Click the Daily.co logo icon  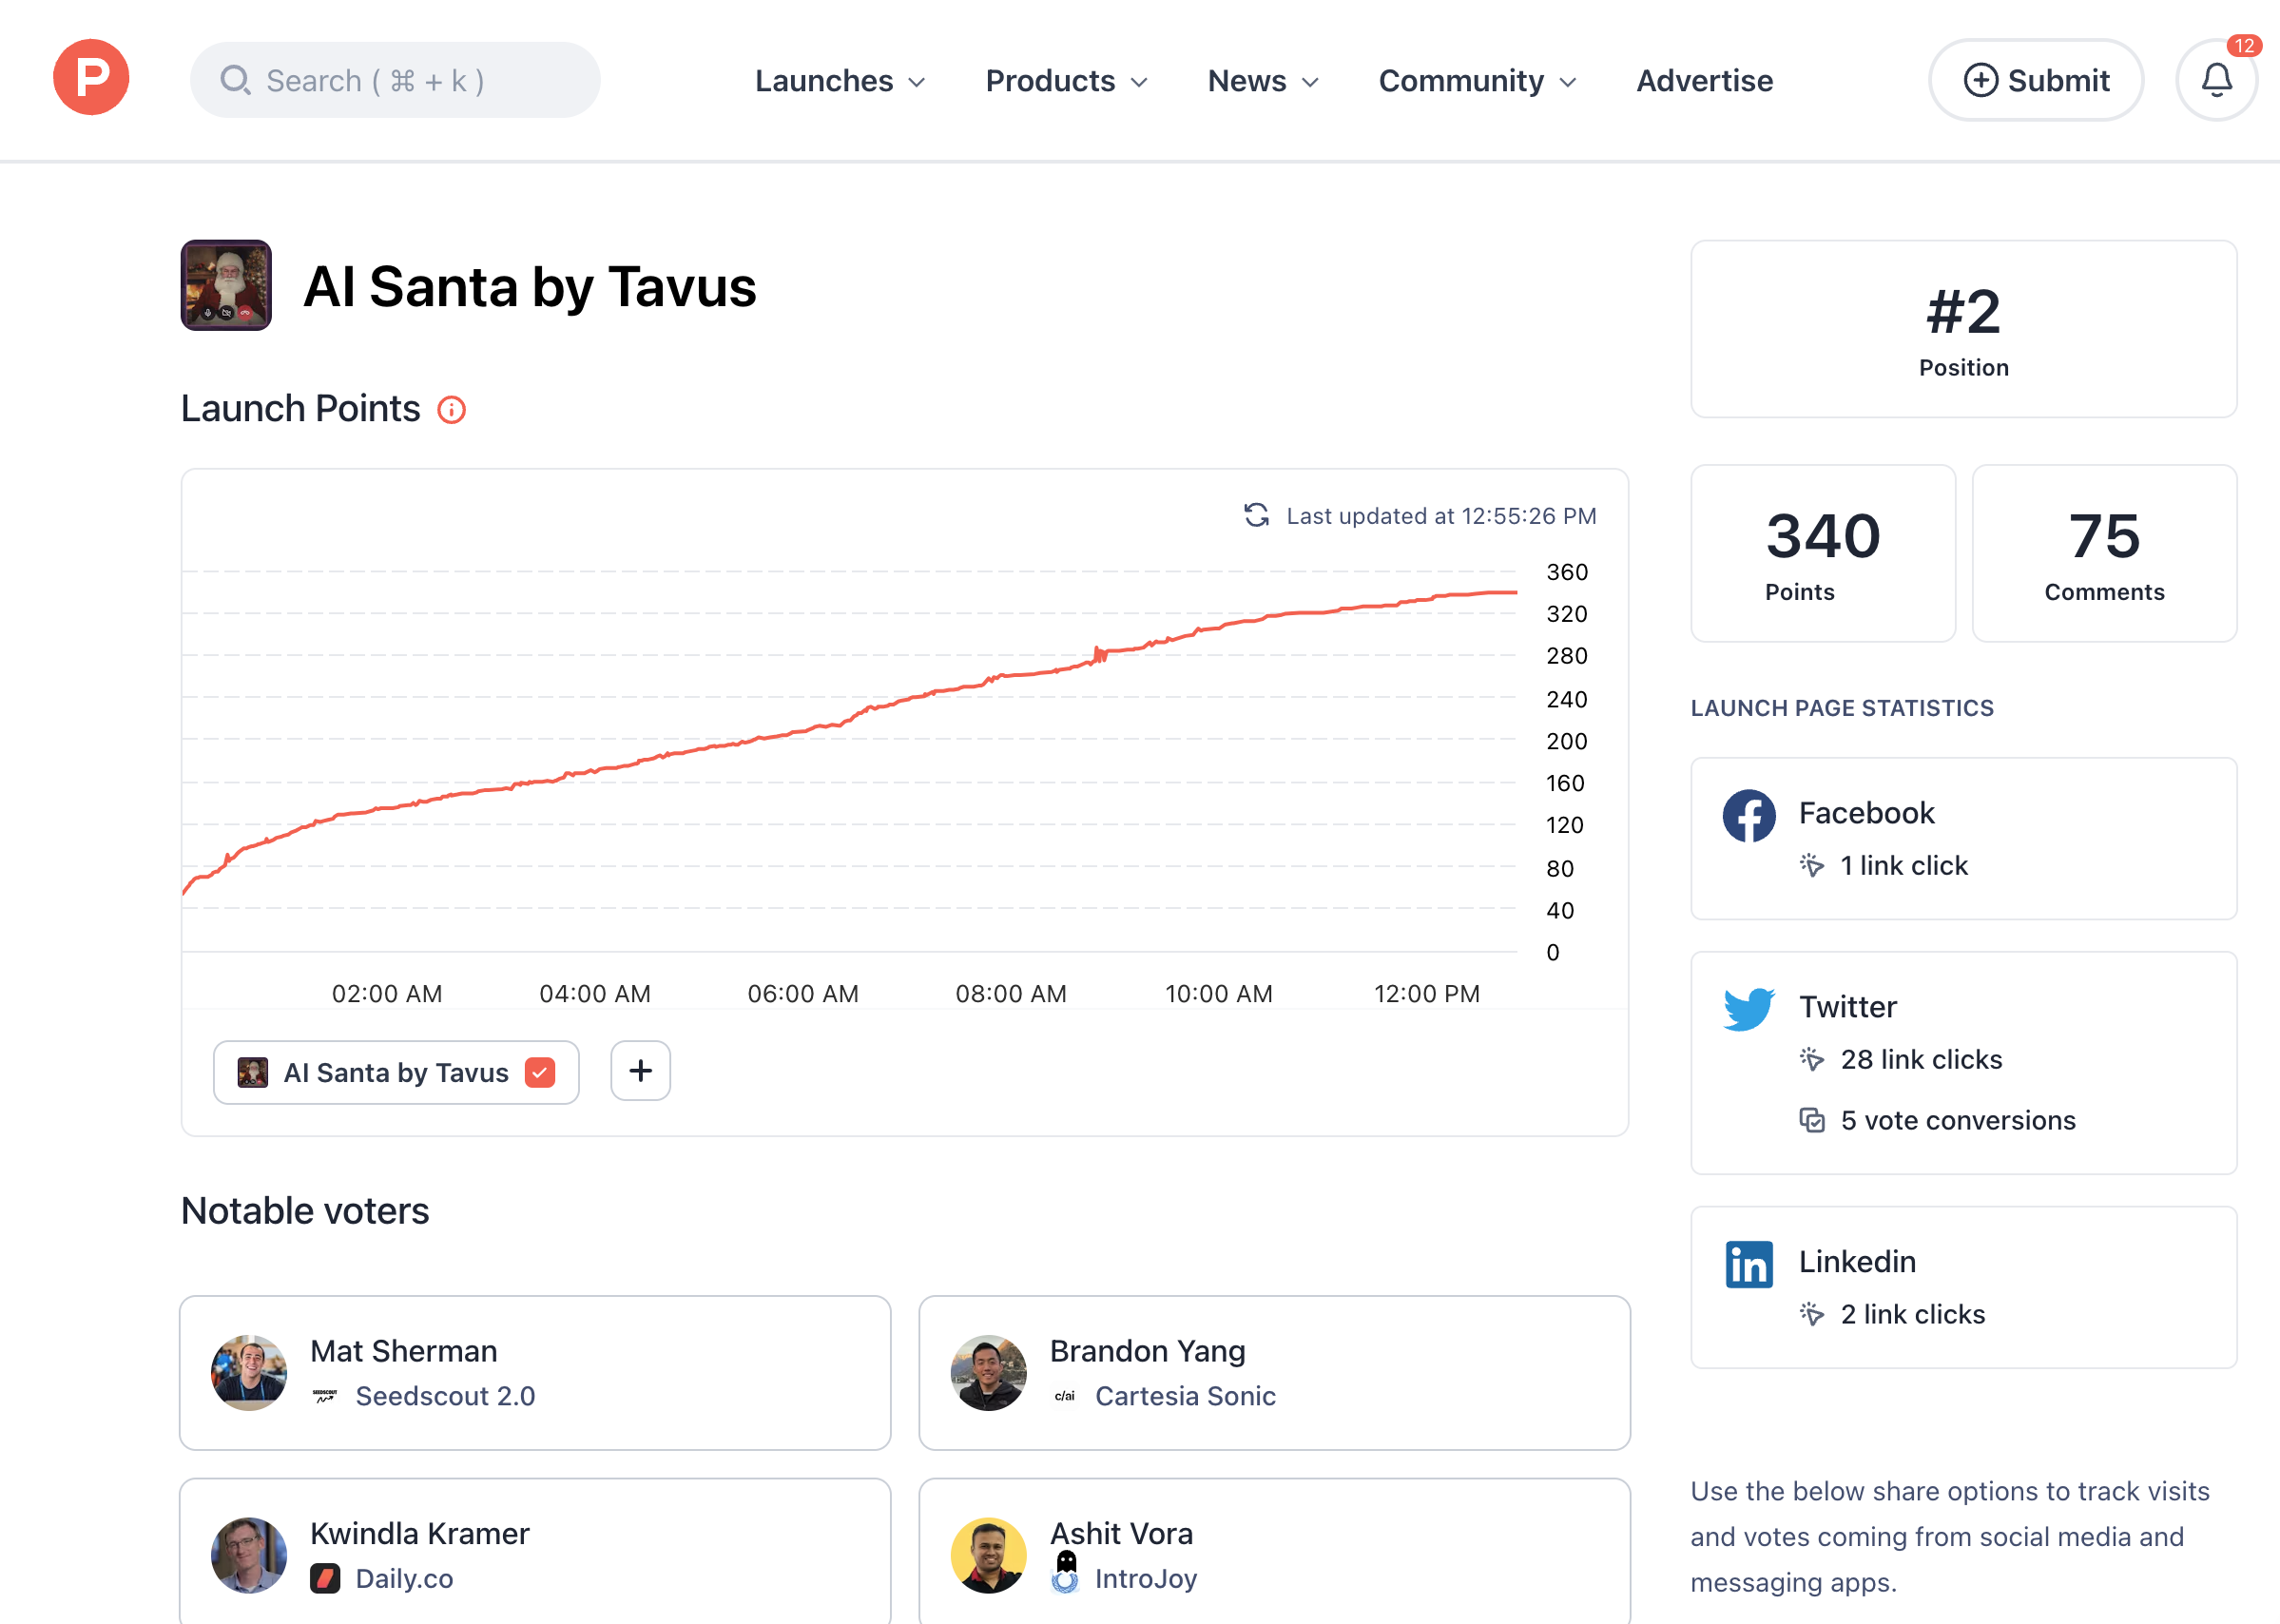click(x=325, y=1579)
